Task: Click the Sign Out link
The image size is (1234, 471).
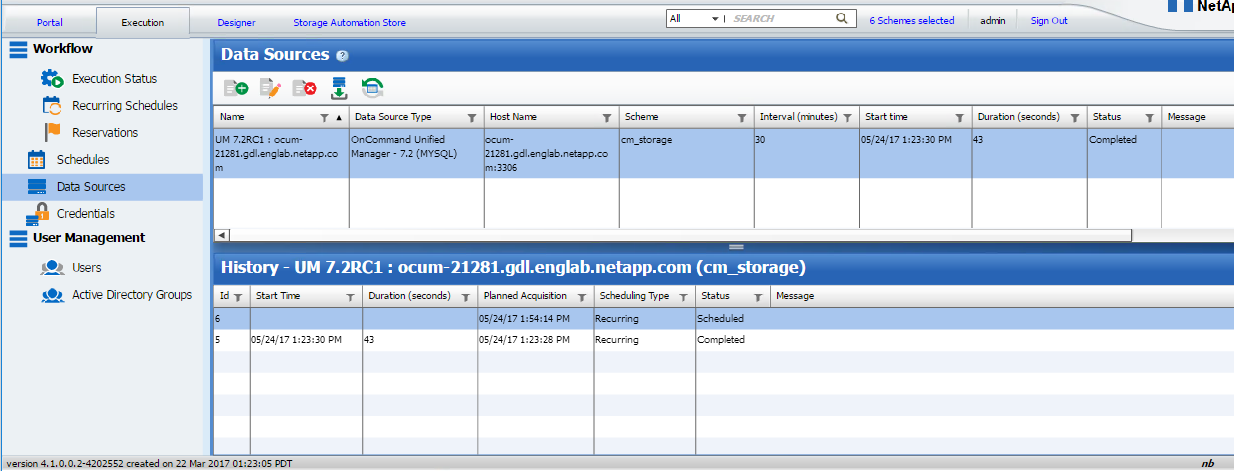Action: [1049, 20]
